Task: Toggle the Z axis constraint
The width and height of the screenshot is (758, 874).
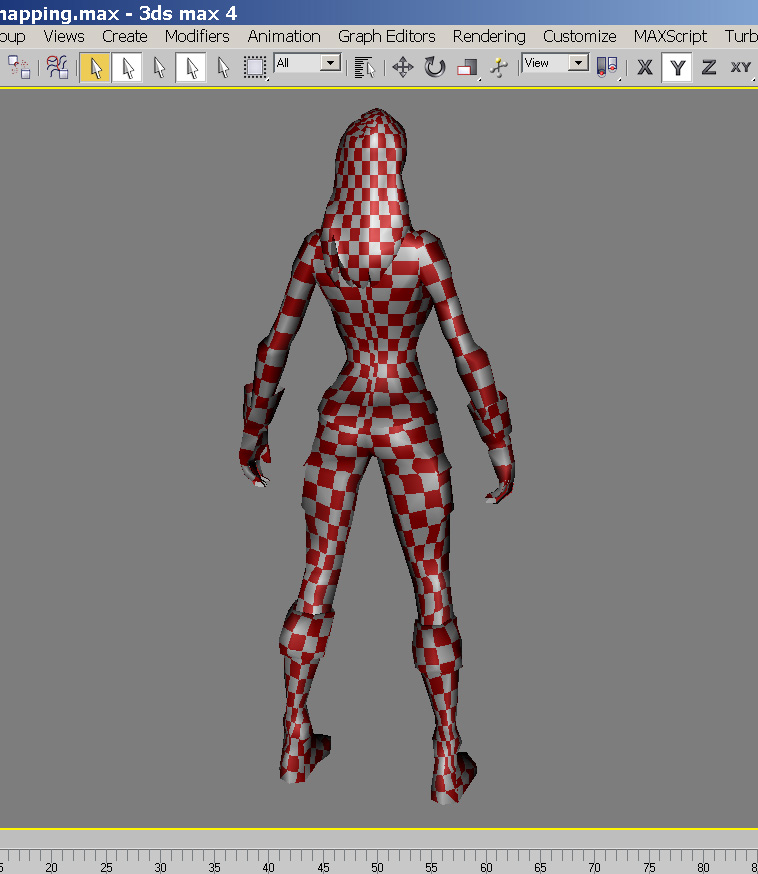Action: pyautogui.click(x=709, y=67)
